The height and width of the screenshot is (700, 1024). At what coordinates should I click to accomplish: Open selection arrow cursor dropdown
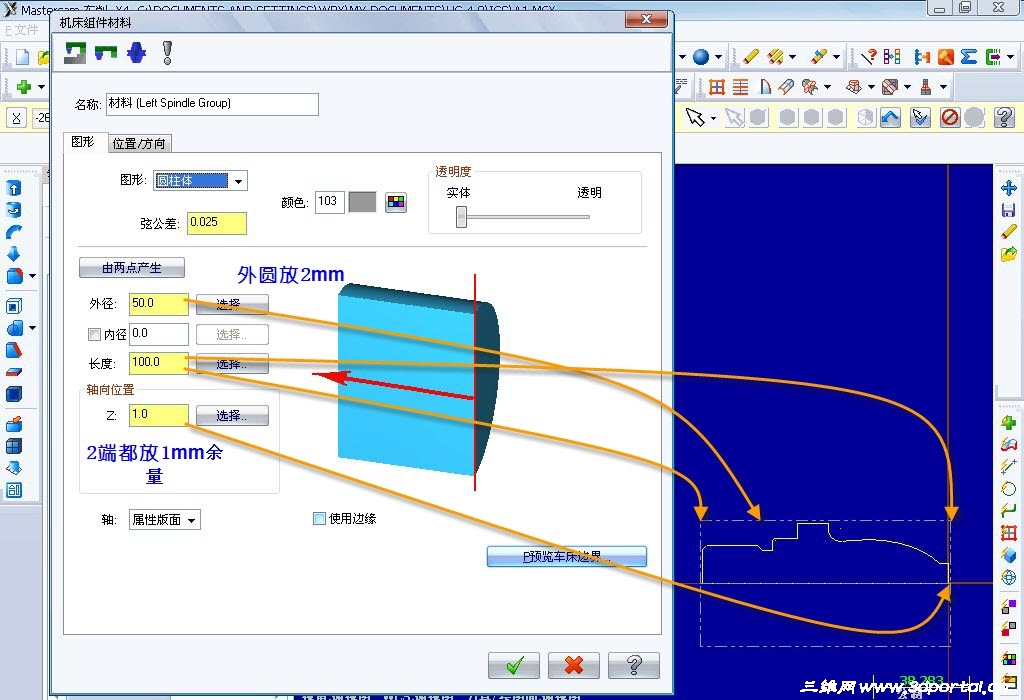click(x=713, y=118)
